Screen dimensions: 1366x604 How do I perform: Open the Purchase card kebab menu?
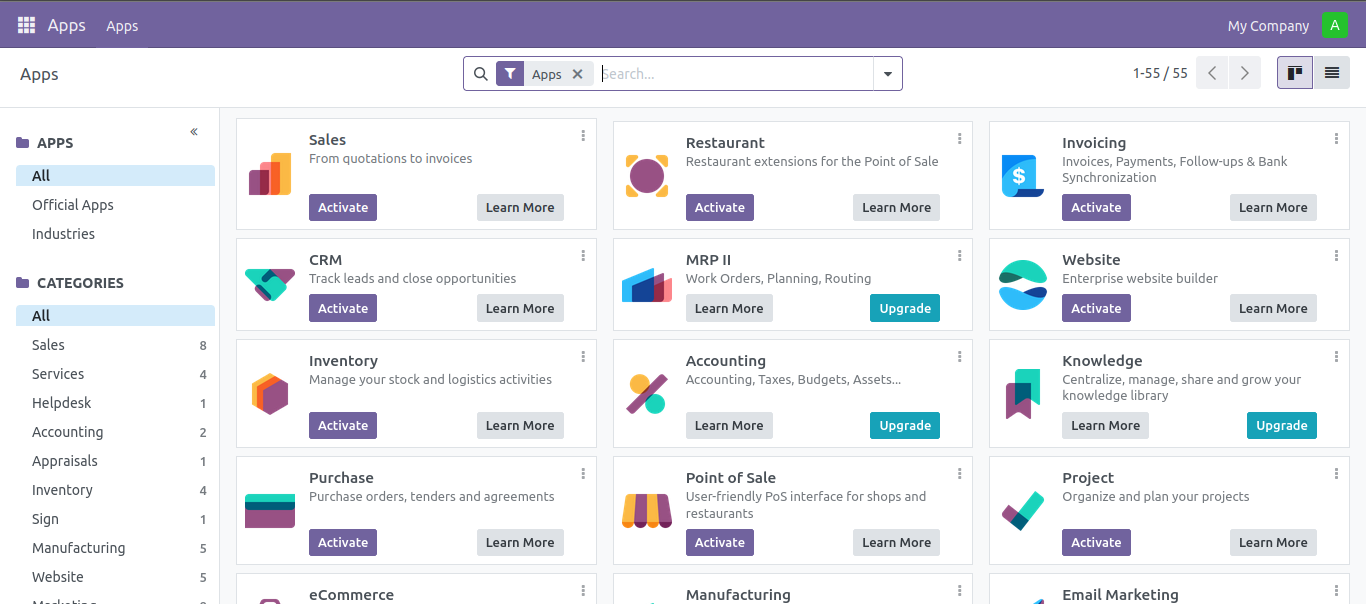coord(583,474)
